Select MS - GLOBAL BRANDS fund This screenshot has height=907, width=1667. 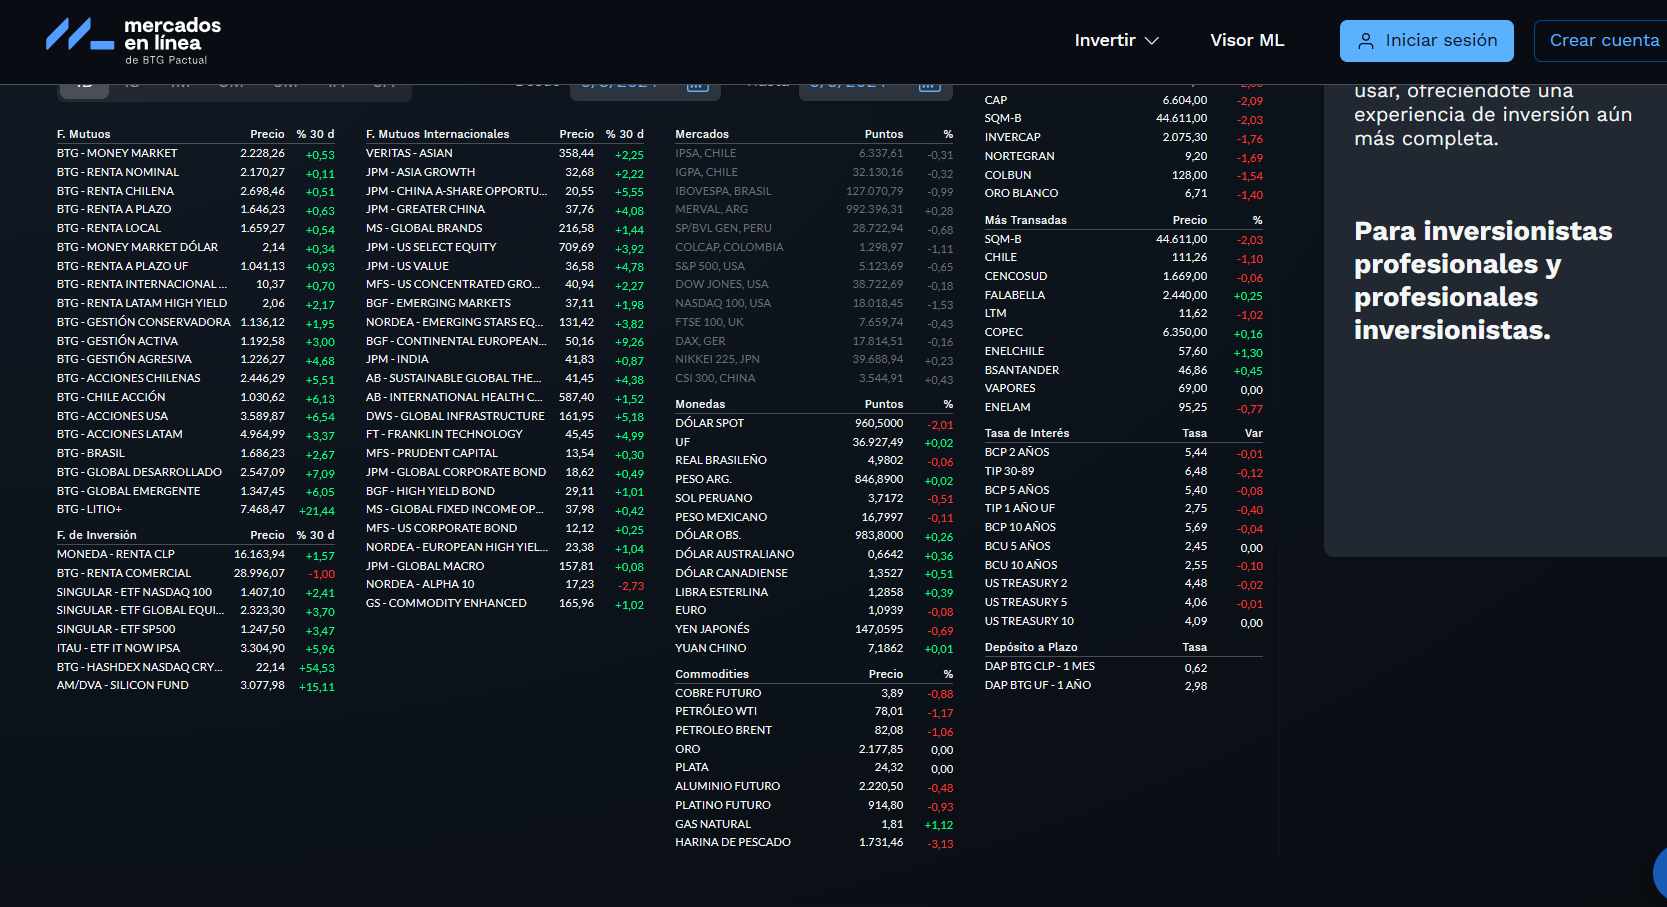505,228
